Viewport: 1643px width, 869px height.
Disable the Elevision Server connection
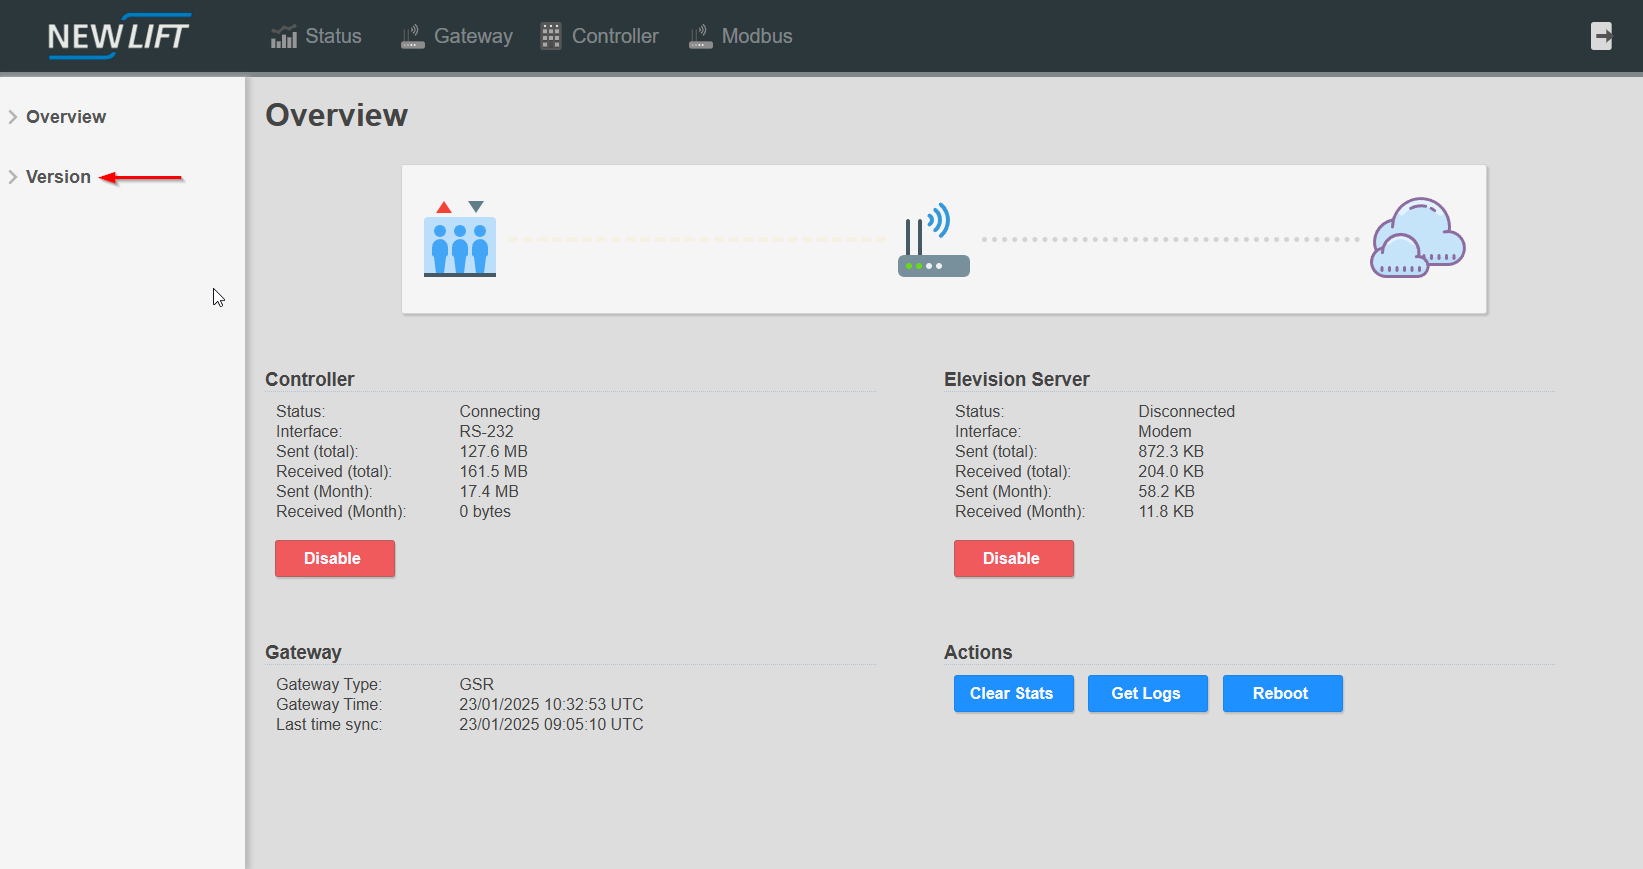tap(1013, 558)
